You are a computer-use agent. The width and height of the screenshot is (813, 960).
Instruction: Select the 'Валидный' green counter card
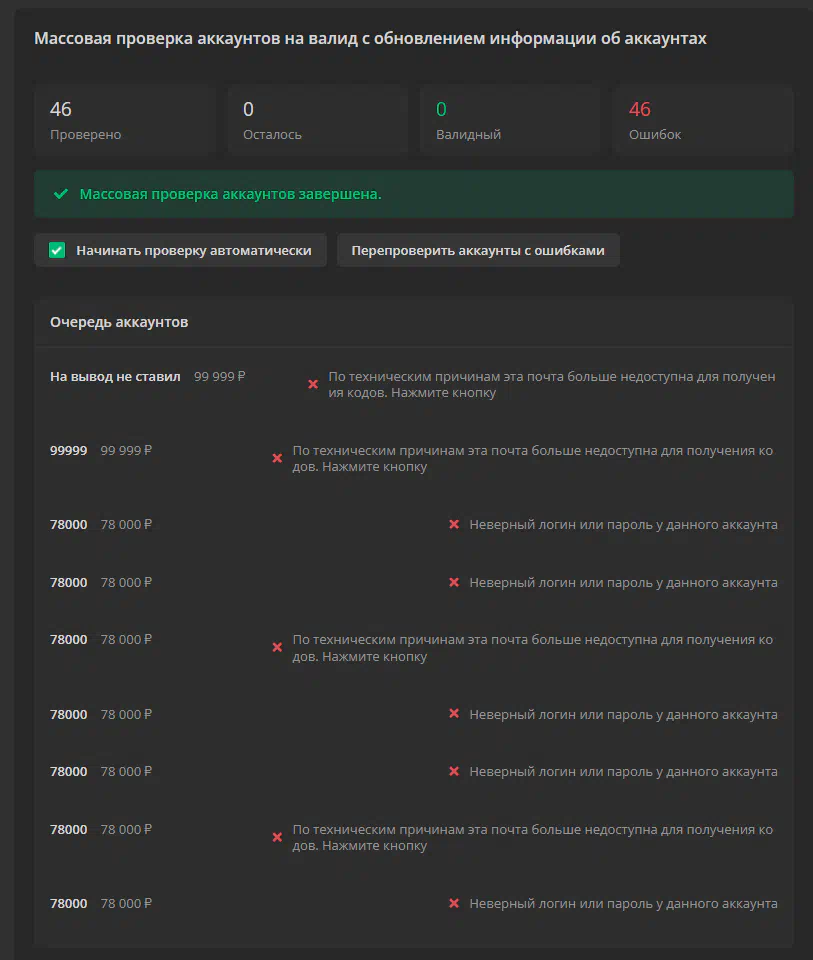[511, 120]
